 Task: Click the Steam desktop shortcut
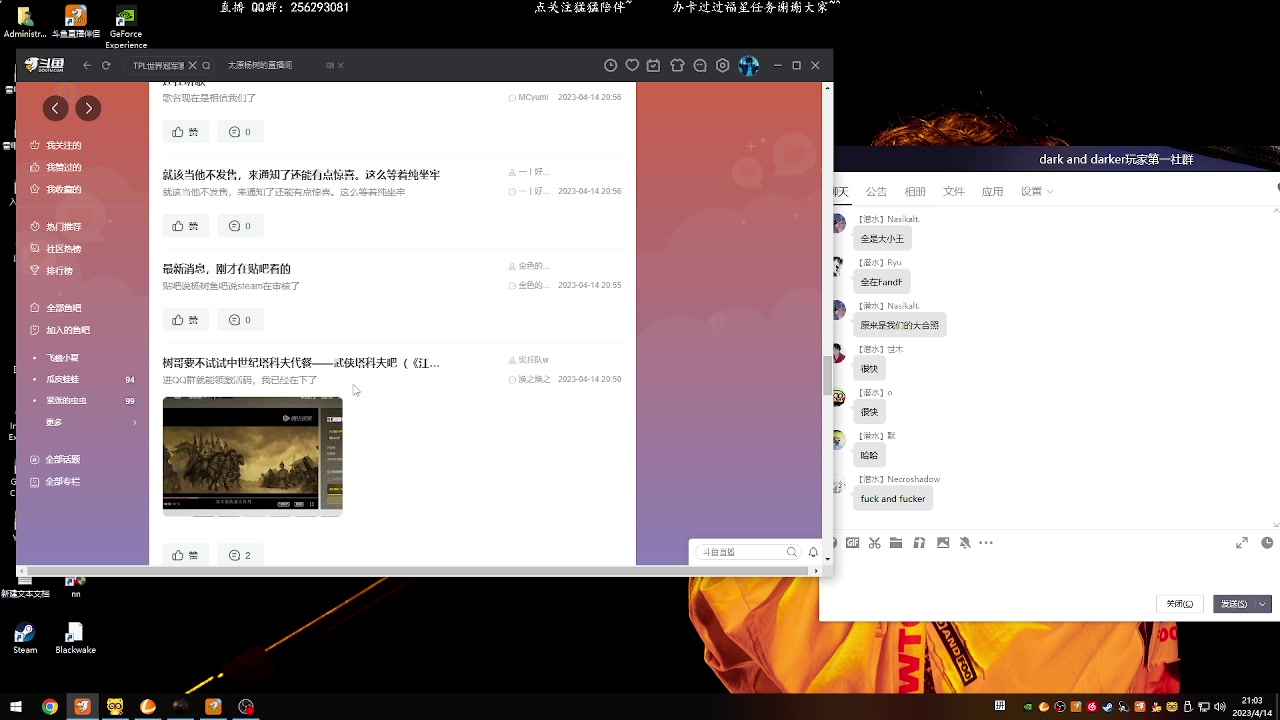(25, 638)
